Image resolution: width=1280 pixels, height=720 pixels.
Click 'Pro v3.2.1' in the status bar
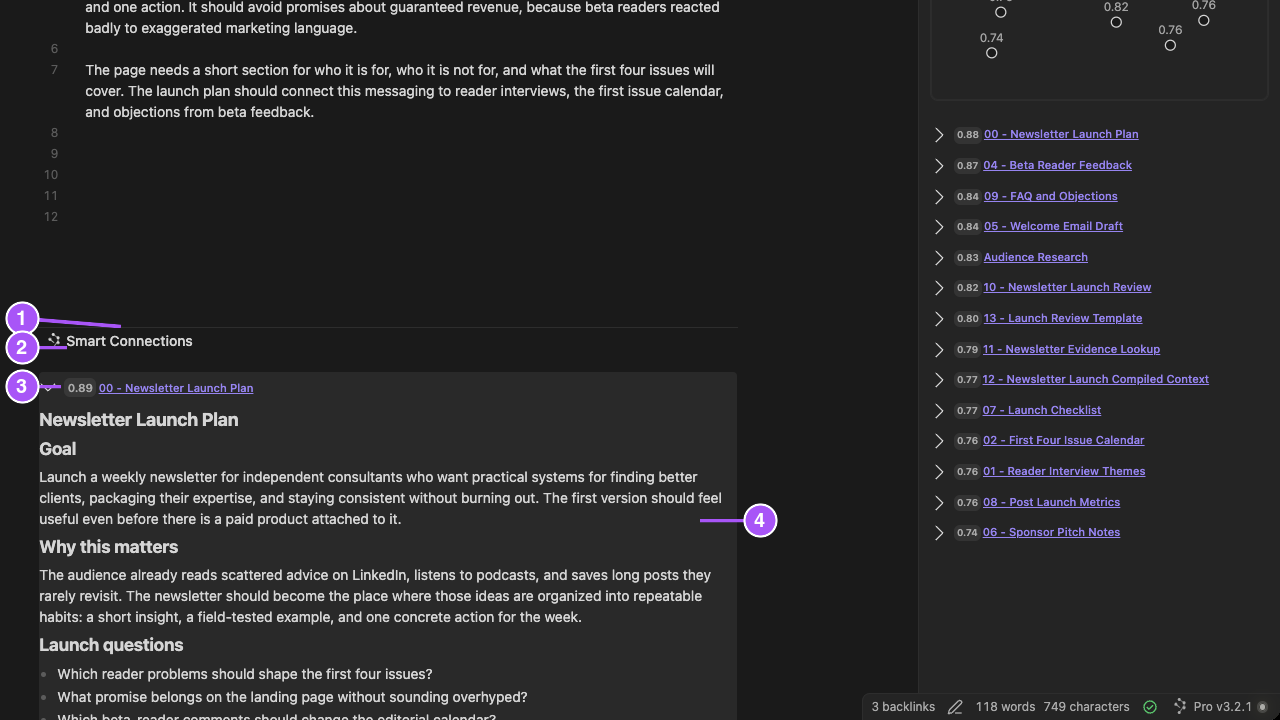[x=1223, y=707]
